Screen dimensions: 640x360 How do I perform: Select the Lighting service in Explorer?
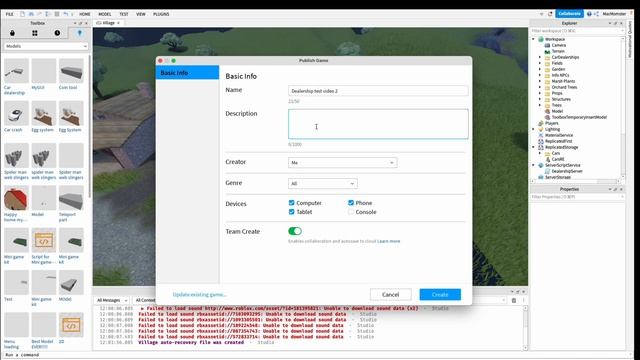(549, 129)
